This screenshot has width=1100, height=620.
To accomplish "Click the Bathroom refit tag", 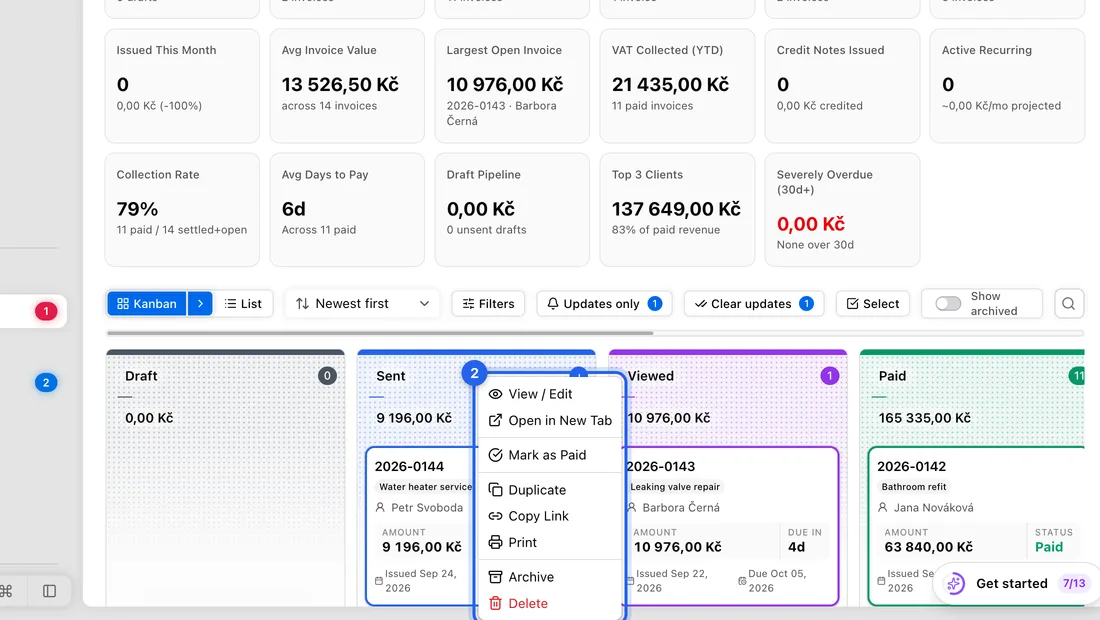I will (913, 487).
